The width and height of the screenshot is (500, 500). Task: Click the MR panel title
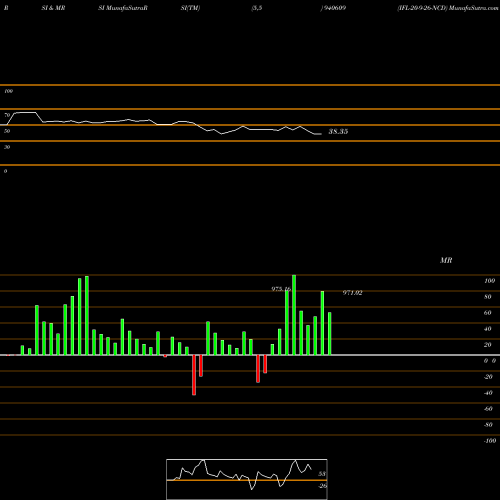click(446, 260)
